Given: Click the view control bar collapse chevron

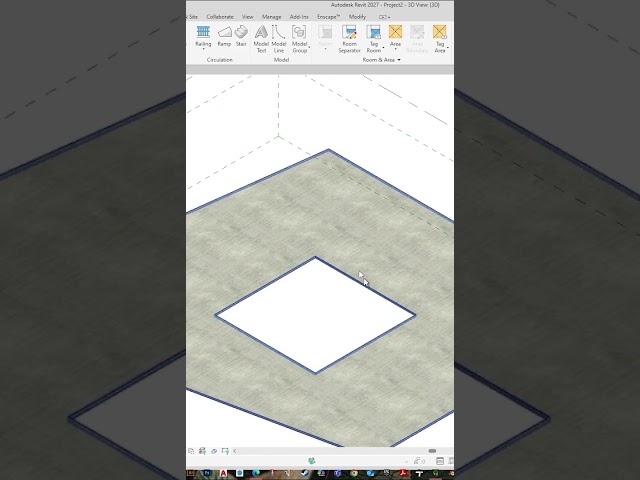Looking at the screenshot, I should click(x=235, y=451).
